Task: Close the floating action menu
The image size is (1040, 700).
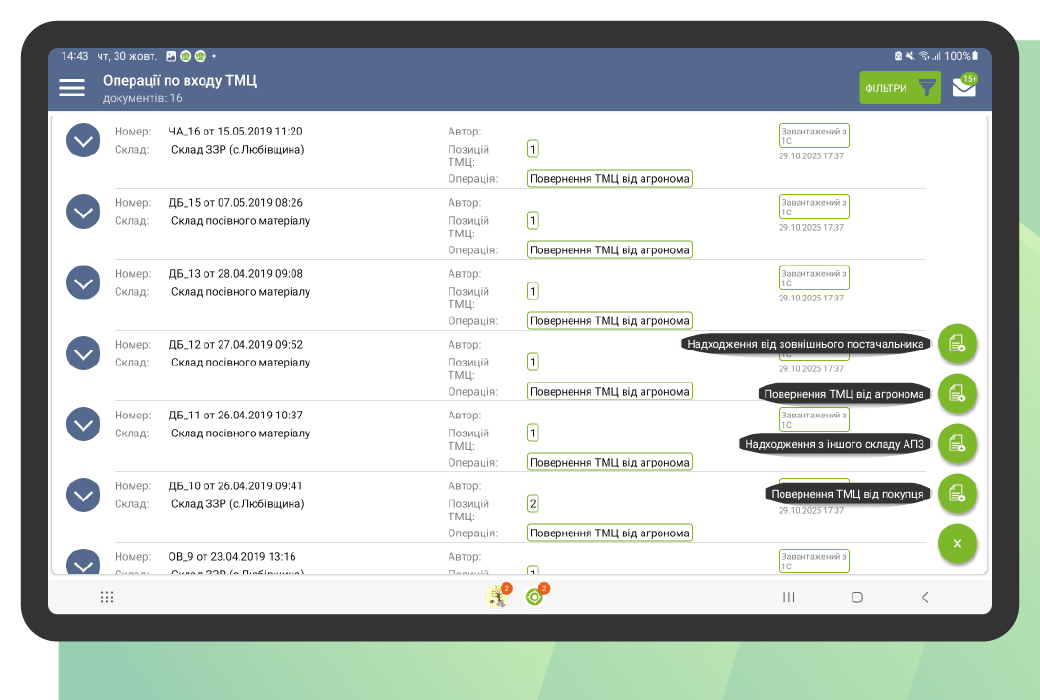Action: [957, 543]
